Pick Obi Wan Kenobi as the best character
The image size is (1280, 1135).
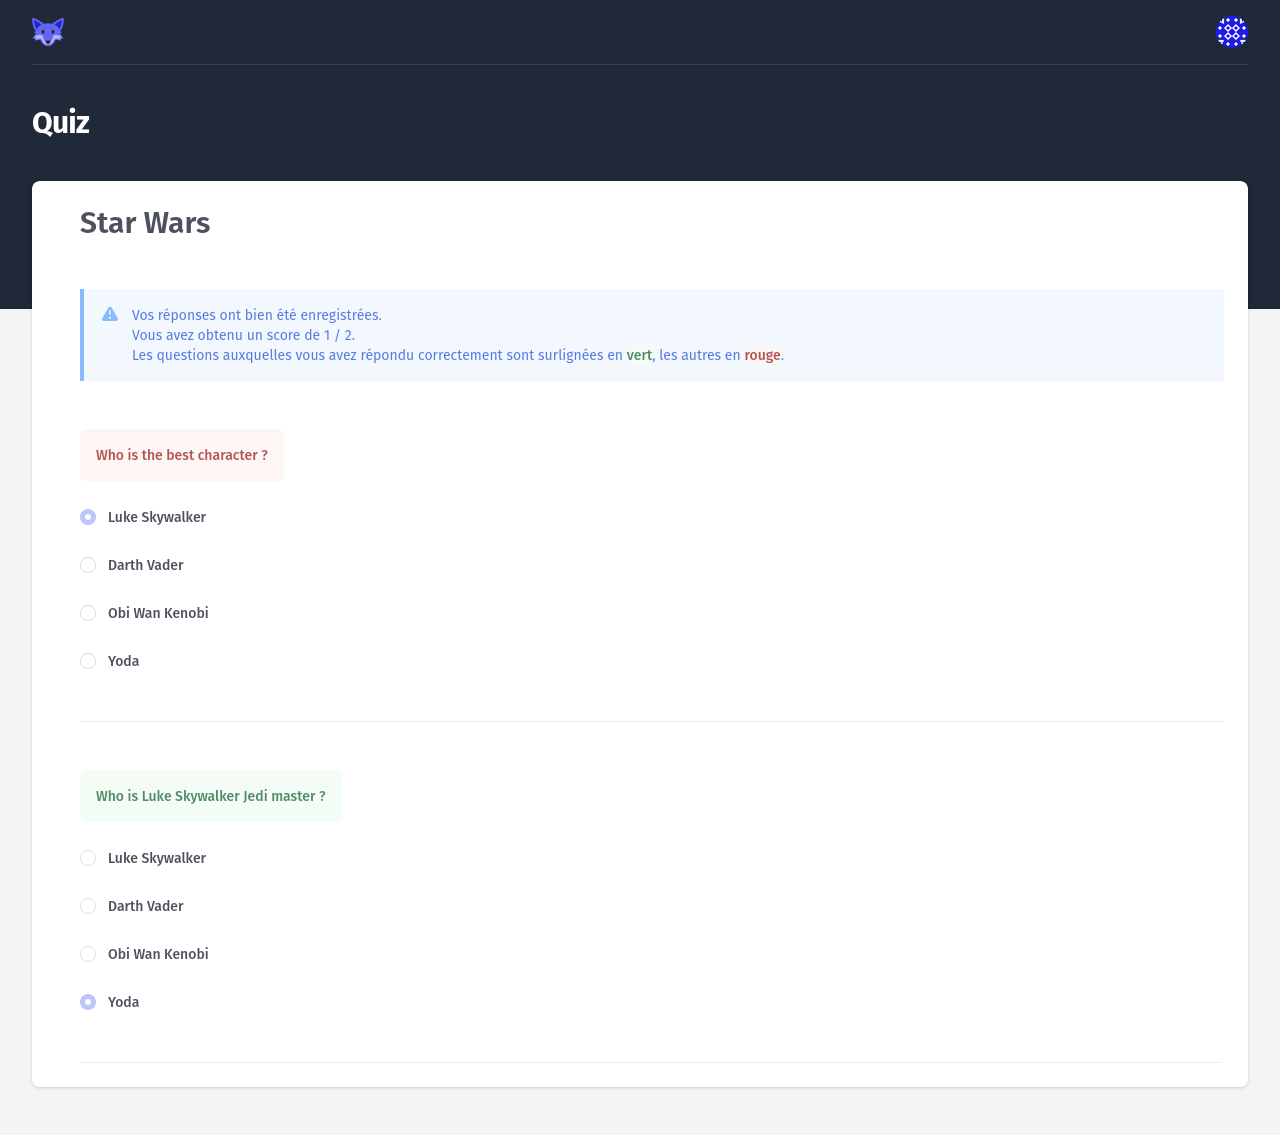(x=88, y=613)
